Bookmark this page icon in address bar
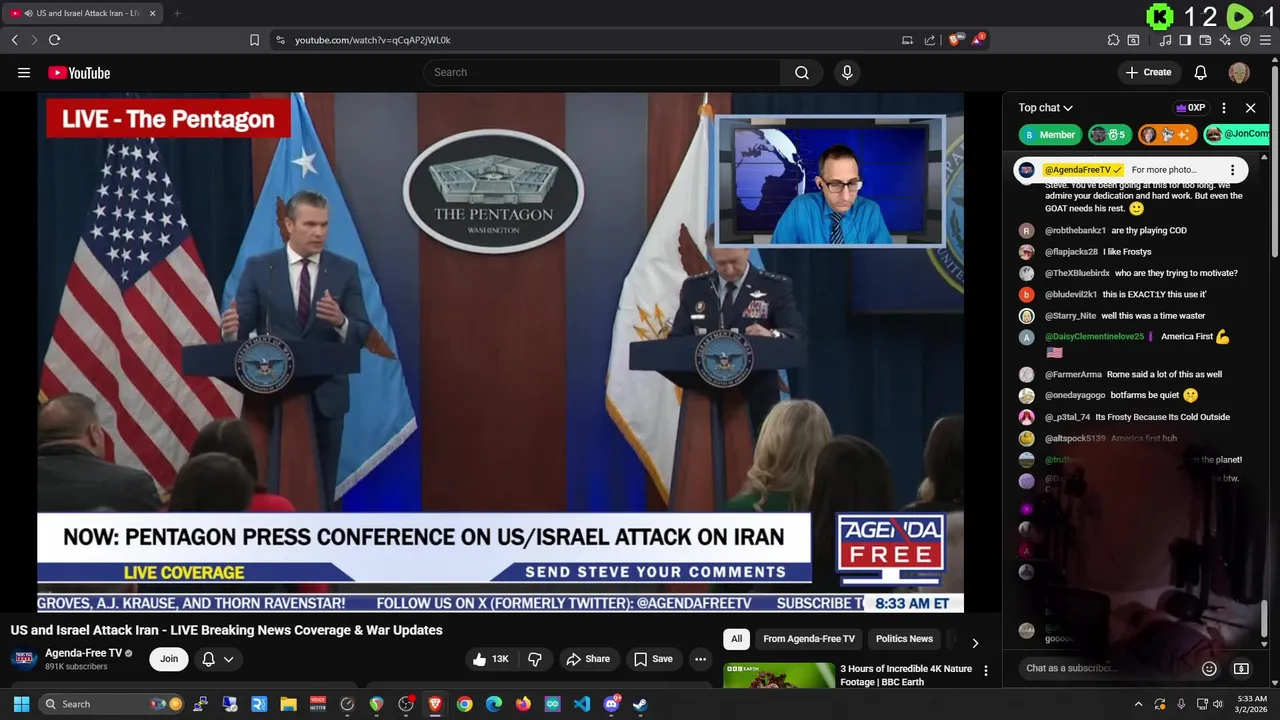 click(x=254, y=40)
